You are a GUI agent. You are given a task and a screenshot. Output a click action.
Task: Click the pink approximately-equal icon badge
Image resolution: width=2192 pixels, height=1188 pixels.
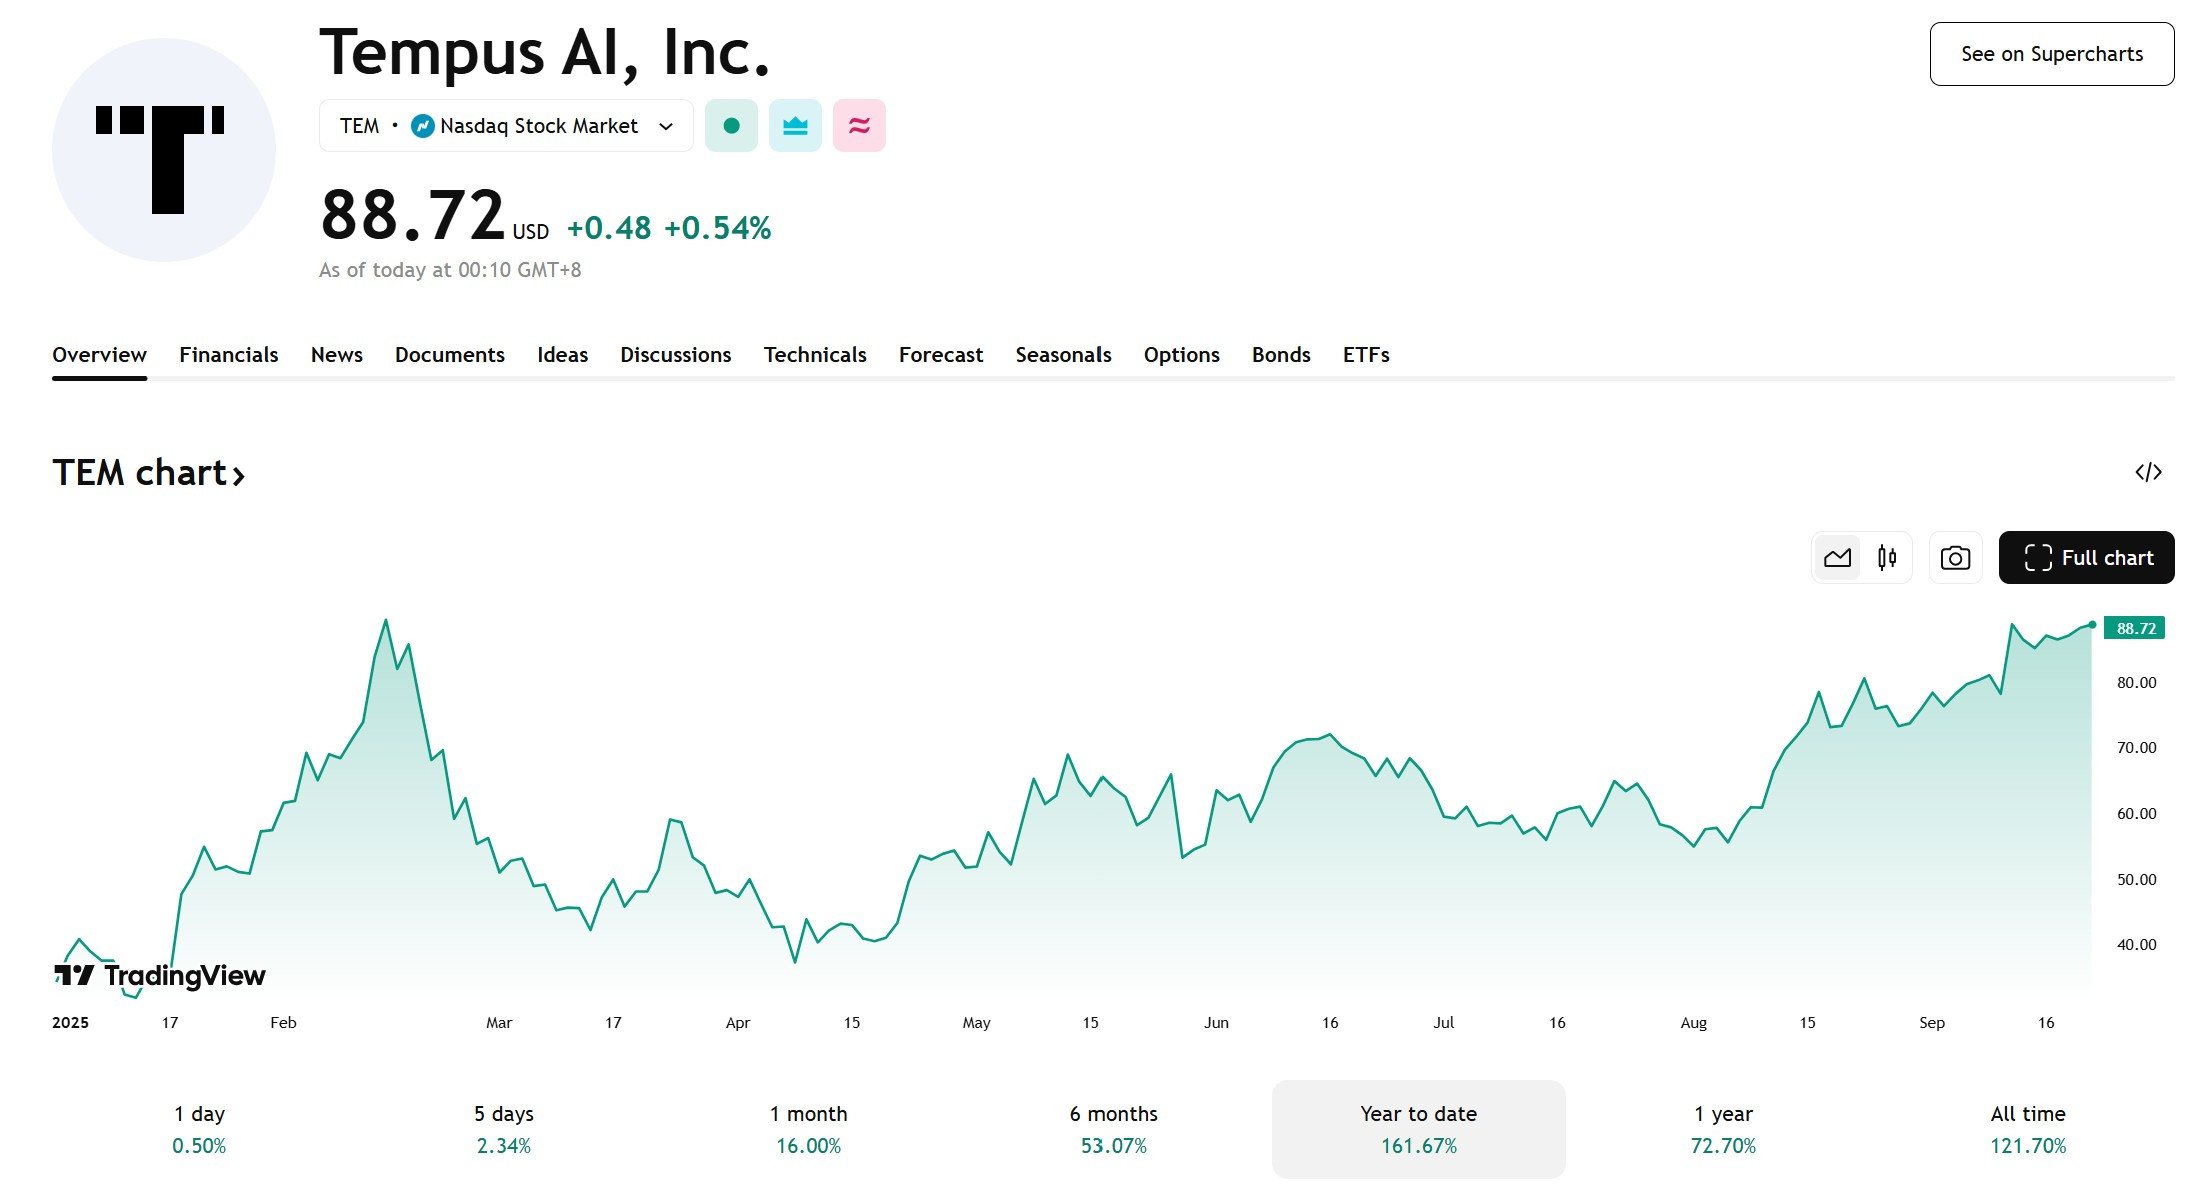click(x=859, y=126)
